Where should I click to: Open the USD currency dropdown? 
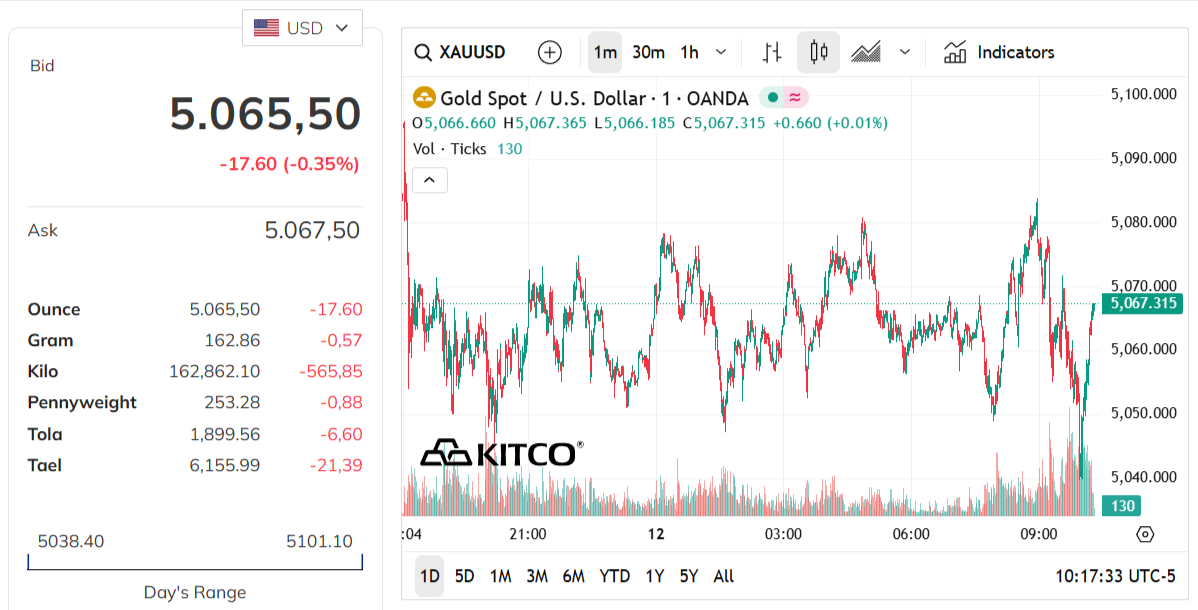pyautogui.click(x=302, y=28)
